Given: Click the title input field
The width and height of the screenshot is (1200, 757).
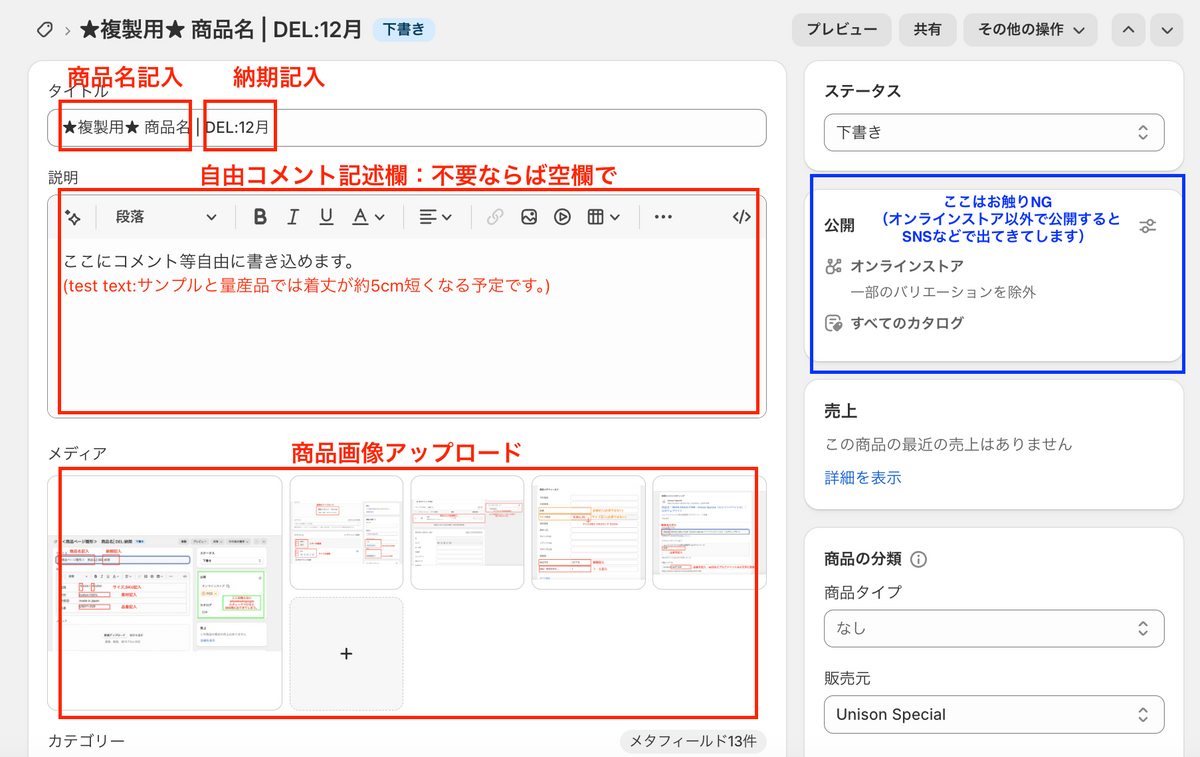Looking at the screenshot, I should click(x=407, y=128).
